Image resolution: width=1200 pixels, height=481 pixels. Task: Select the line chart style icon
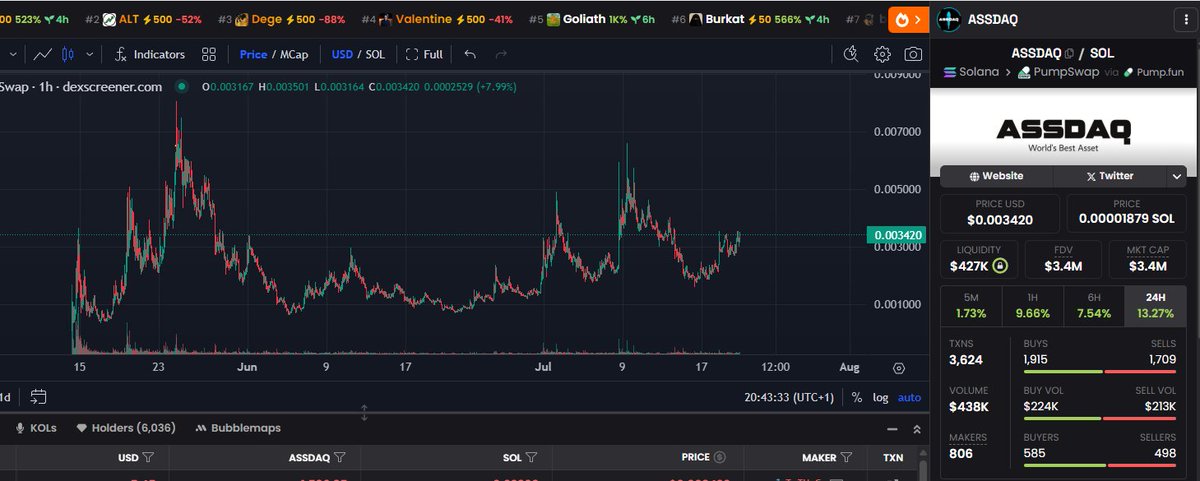[x=43, y=54]
